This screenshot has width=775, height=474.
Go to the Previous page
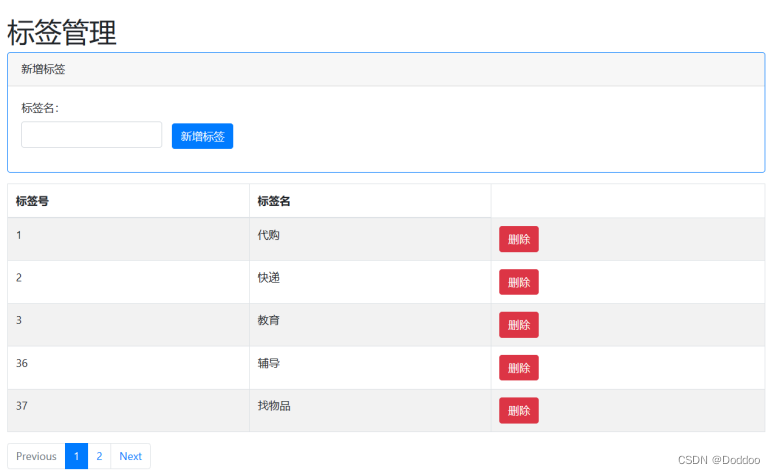point(36,456)
